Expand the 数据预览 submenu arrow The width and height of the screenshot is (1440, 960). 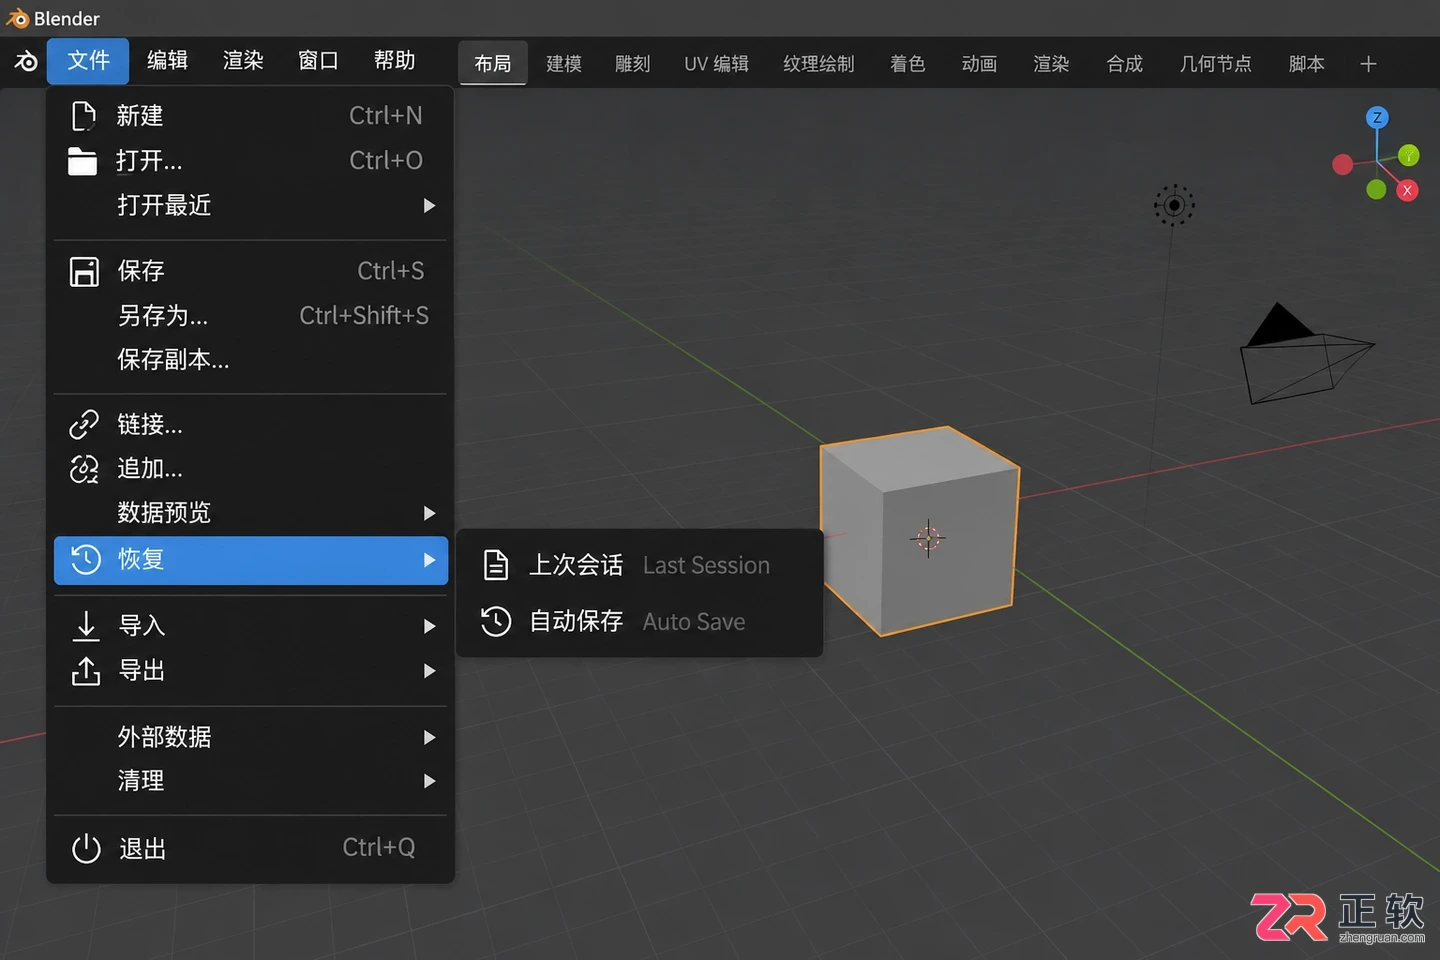click(x=430, y=513)
